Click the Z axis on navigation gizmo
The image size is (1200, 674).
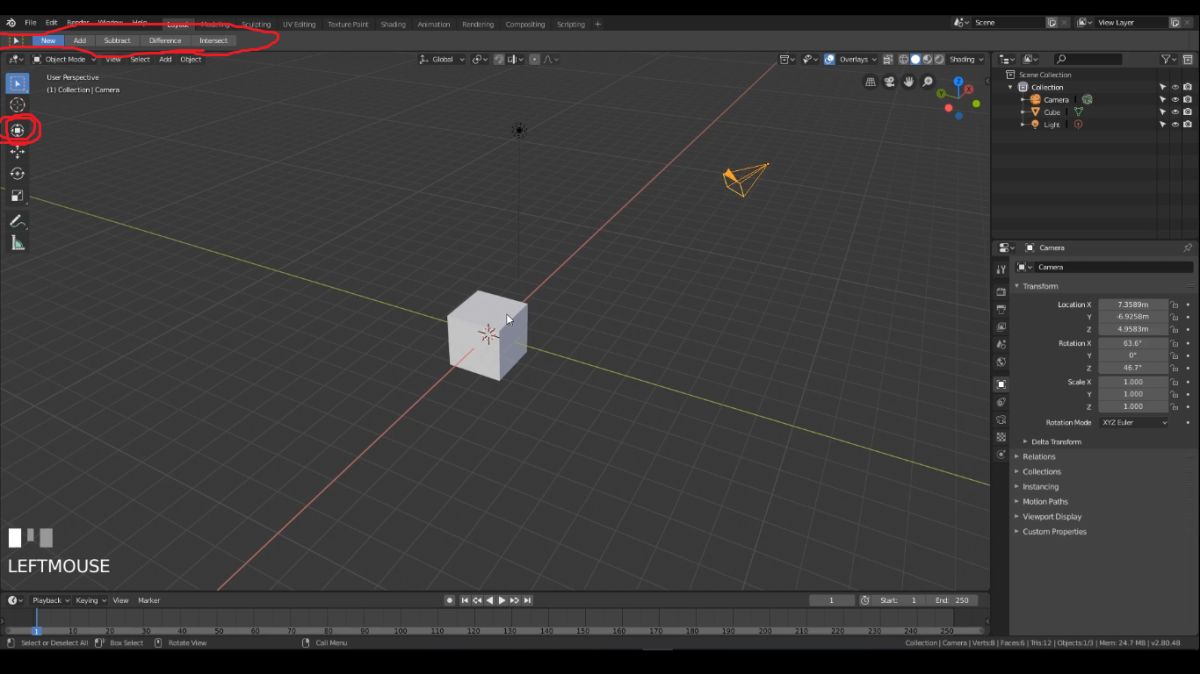(x=958, y=83)
